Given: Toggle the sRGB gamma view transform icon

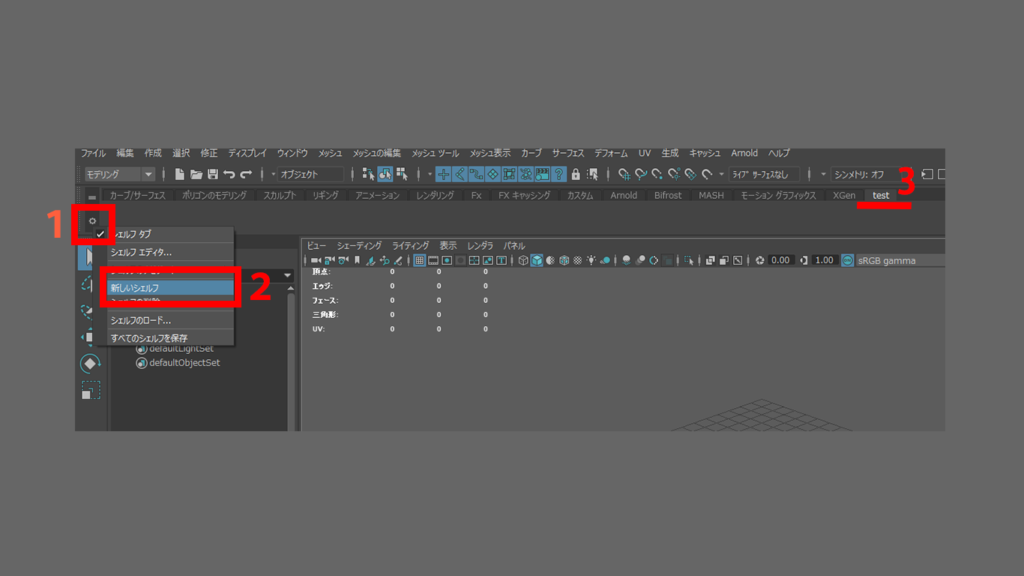Looking at the screenshot, I should (x=847, y=261).
